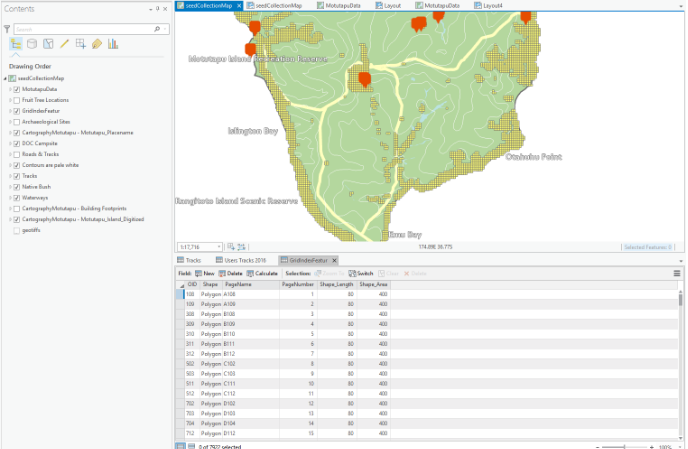This screenshot has height=449, width=688.
Task: Open the map scale dropdown
Action: coord(219,247)
